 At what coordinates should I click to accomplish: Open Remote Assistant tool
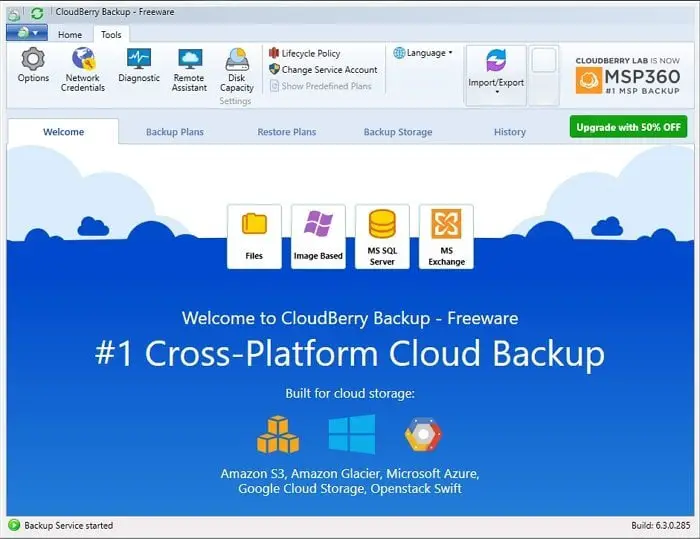point(189,69)
